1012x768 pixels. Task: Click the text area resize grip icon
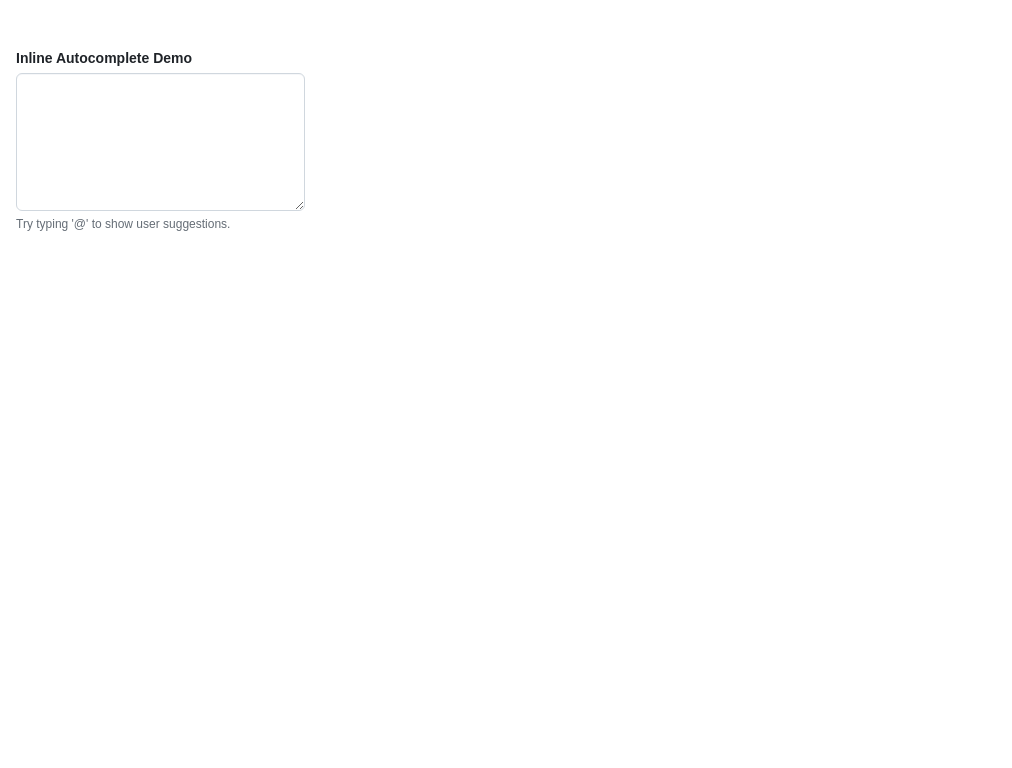pyautogui.click(x=299, y=205)
